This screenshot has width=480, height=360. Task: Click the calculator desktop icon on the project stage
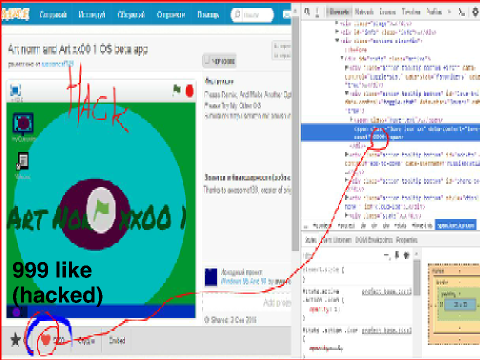(23, 161)
